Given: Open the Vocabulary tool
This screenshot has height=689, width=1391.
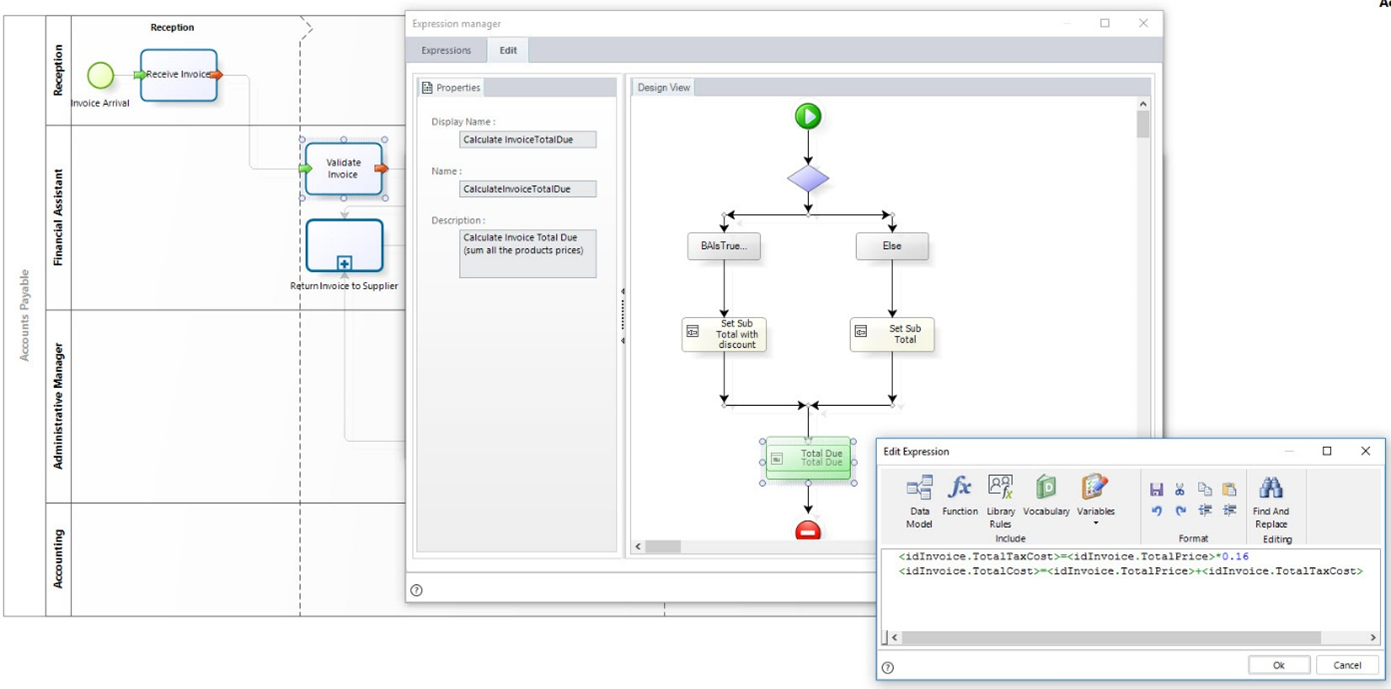Looking at the screenshot, I should coord(1046,495).
